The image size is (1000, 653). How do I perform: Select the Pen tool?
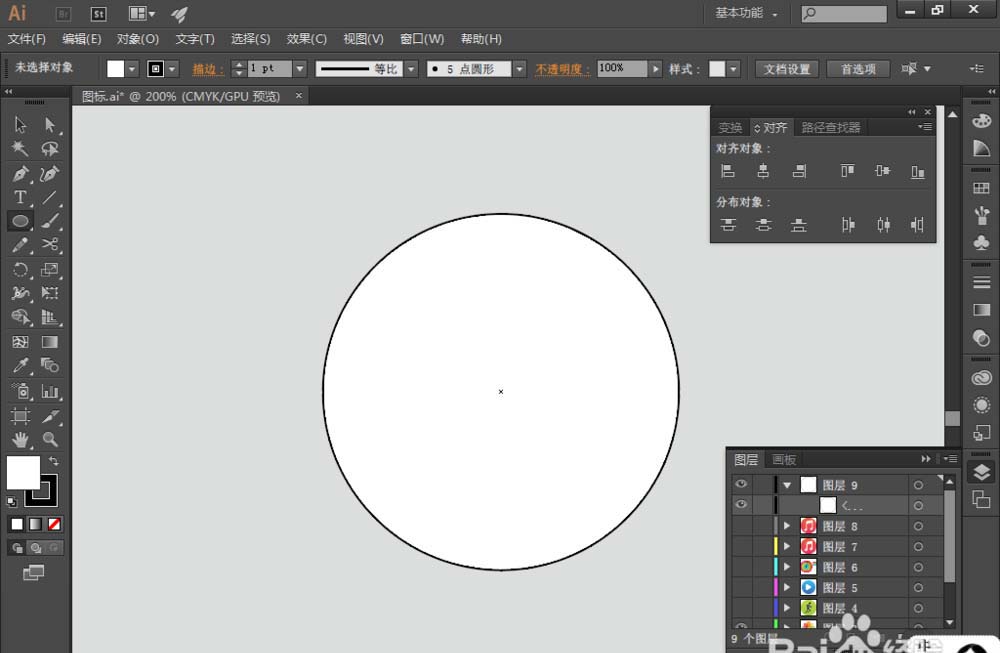click(x=20, y=174)
